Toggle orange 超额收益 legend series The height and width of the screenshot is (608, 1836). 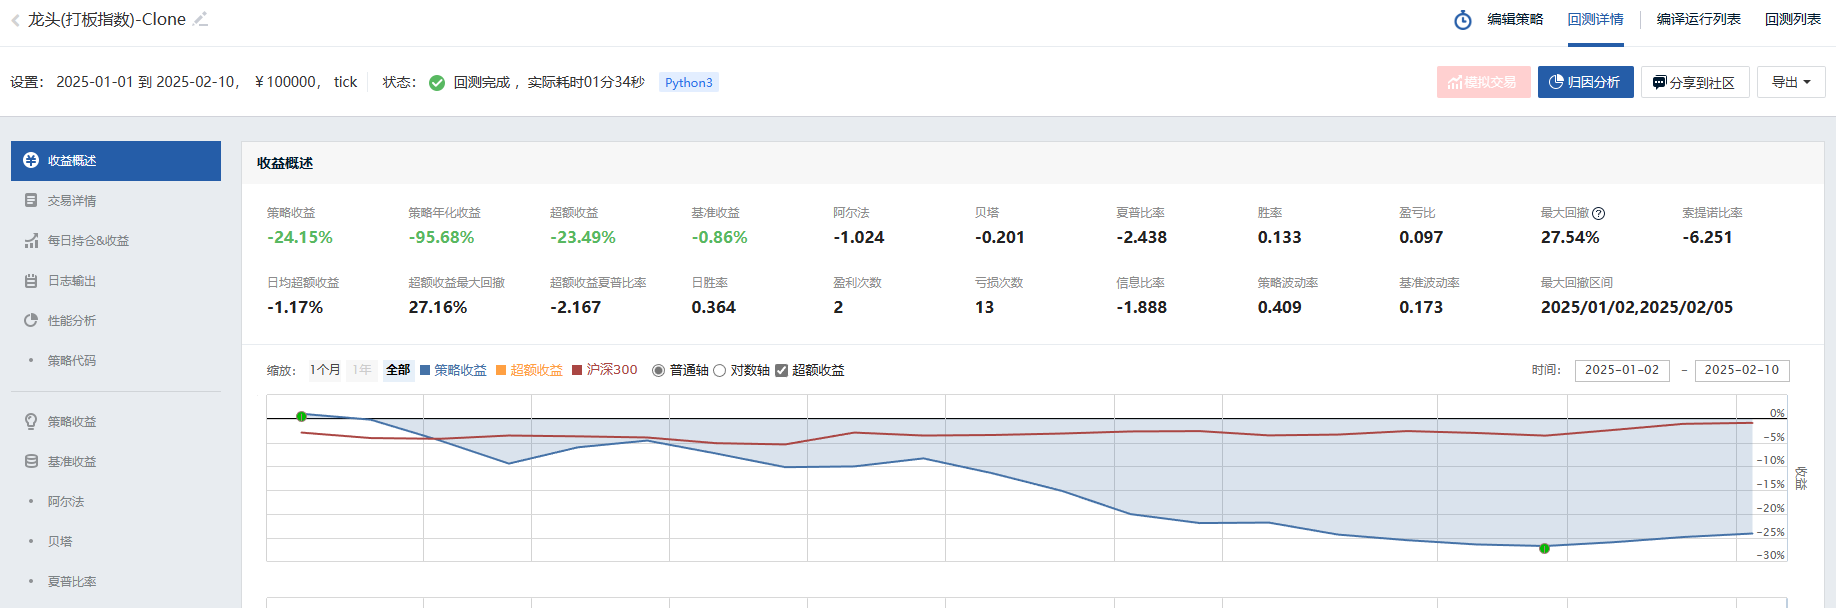coord(529,370)
